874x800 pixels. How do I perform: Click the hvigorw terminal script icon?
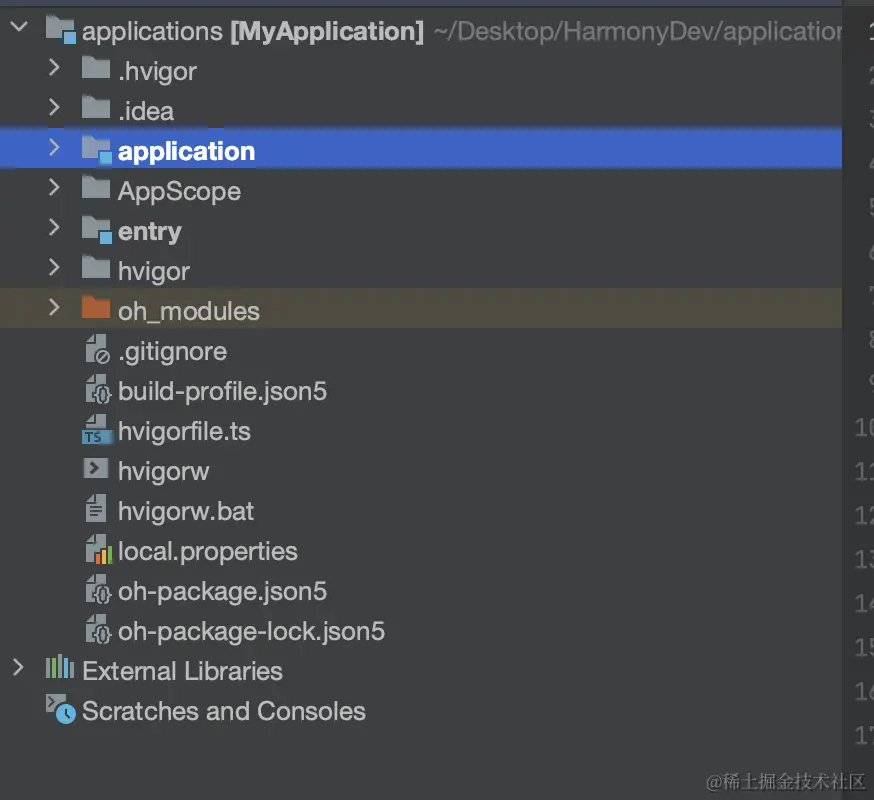(96, 470)
